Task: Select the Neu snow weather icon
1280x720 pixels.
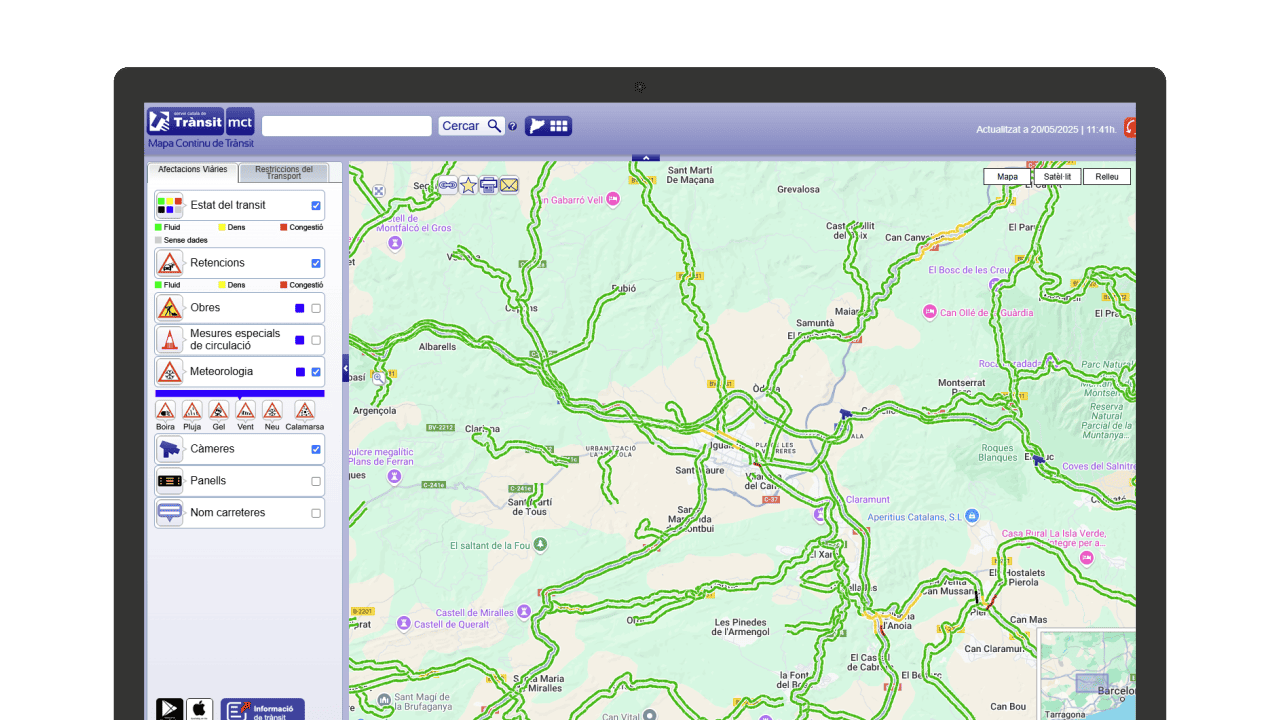Action: (x=272, y=410)
